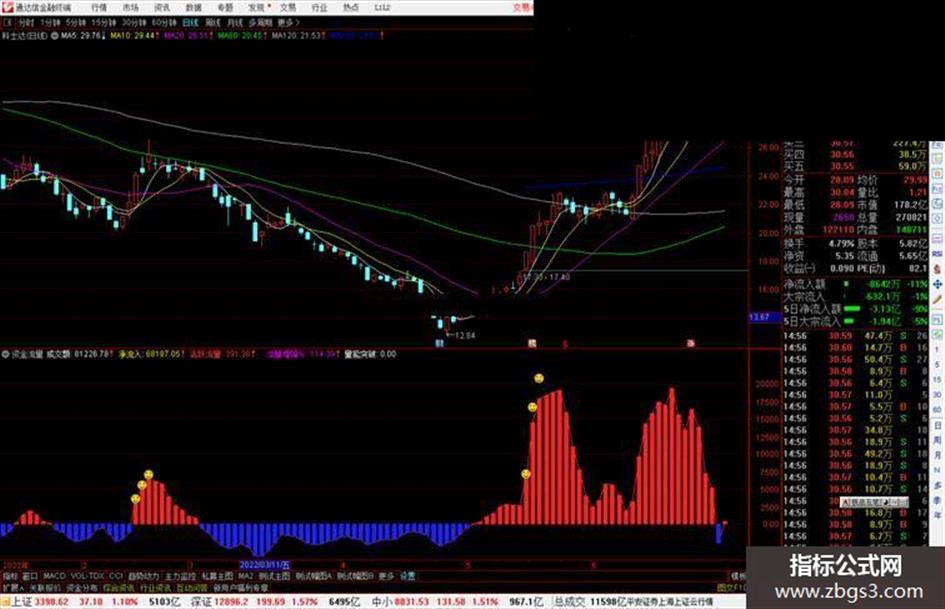This screenshot has height=609, width=945.
Task: Open the 互动问答 panel
Action: pos(192,587)
